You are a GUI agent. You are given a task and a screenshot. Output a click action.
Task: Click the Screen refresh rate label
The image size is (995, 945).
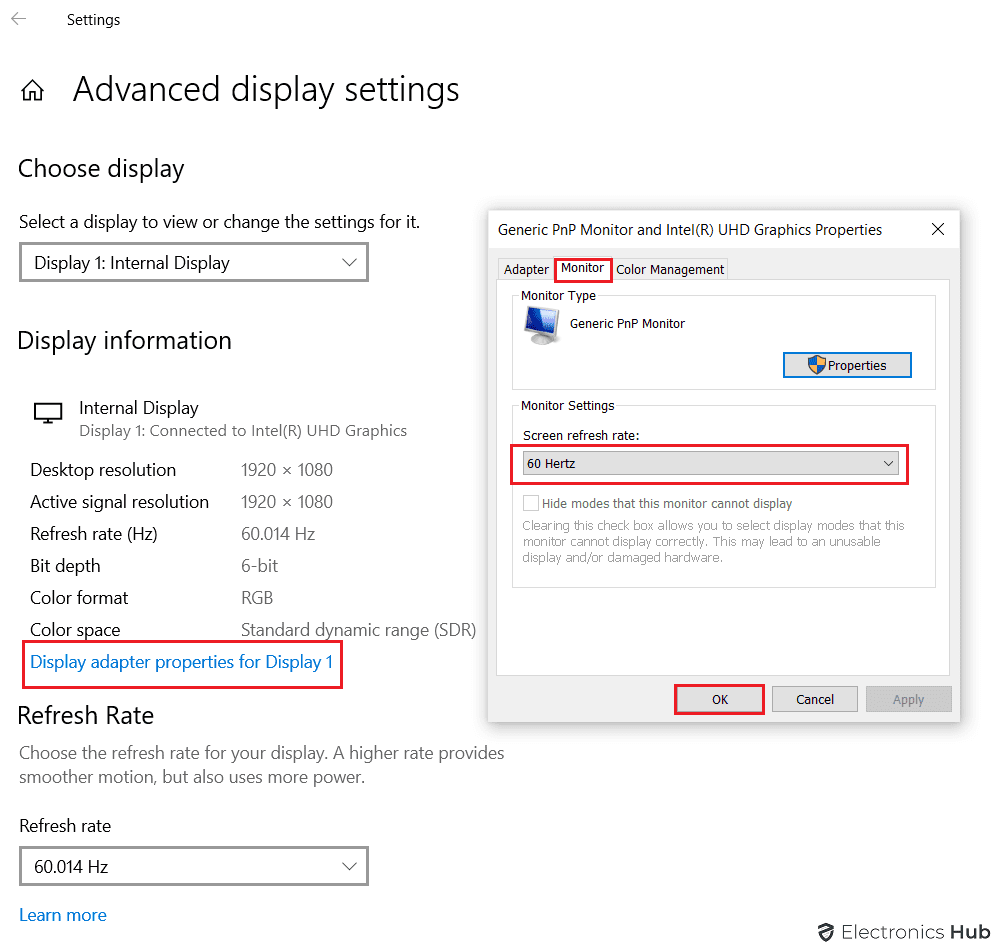tap(581, 435)
